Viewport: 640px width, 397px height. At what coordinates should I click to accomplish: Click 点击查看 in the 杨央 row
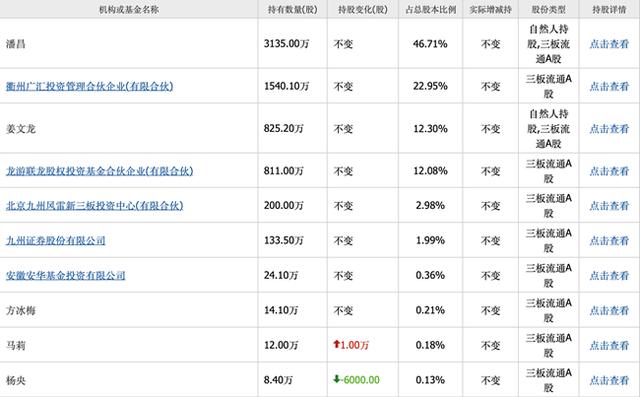coord(609,380)
